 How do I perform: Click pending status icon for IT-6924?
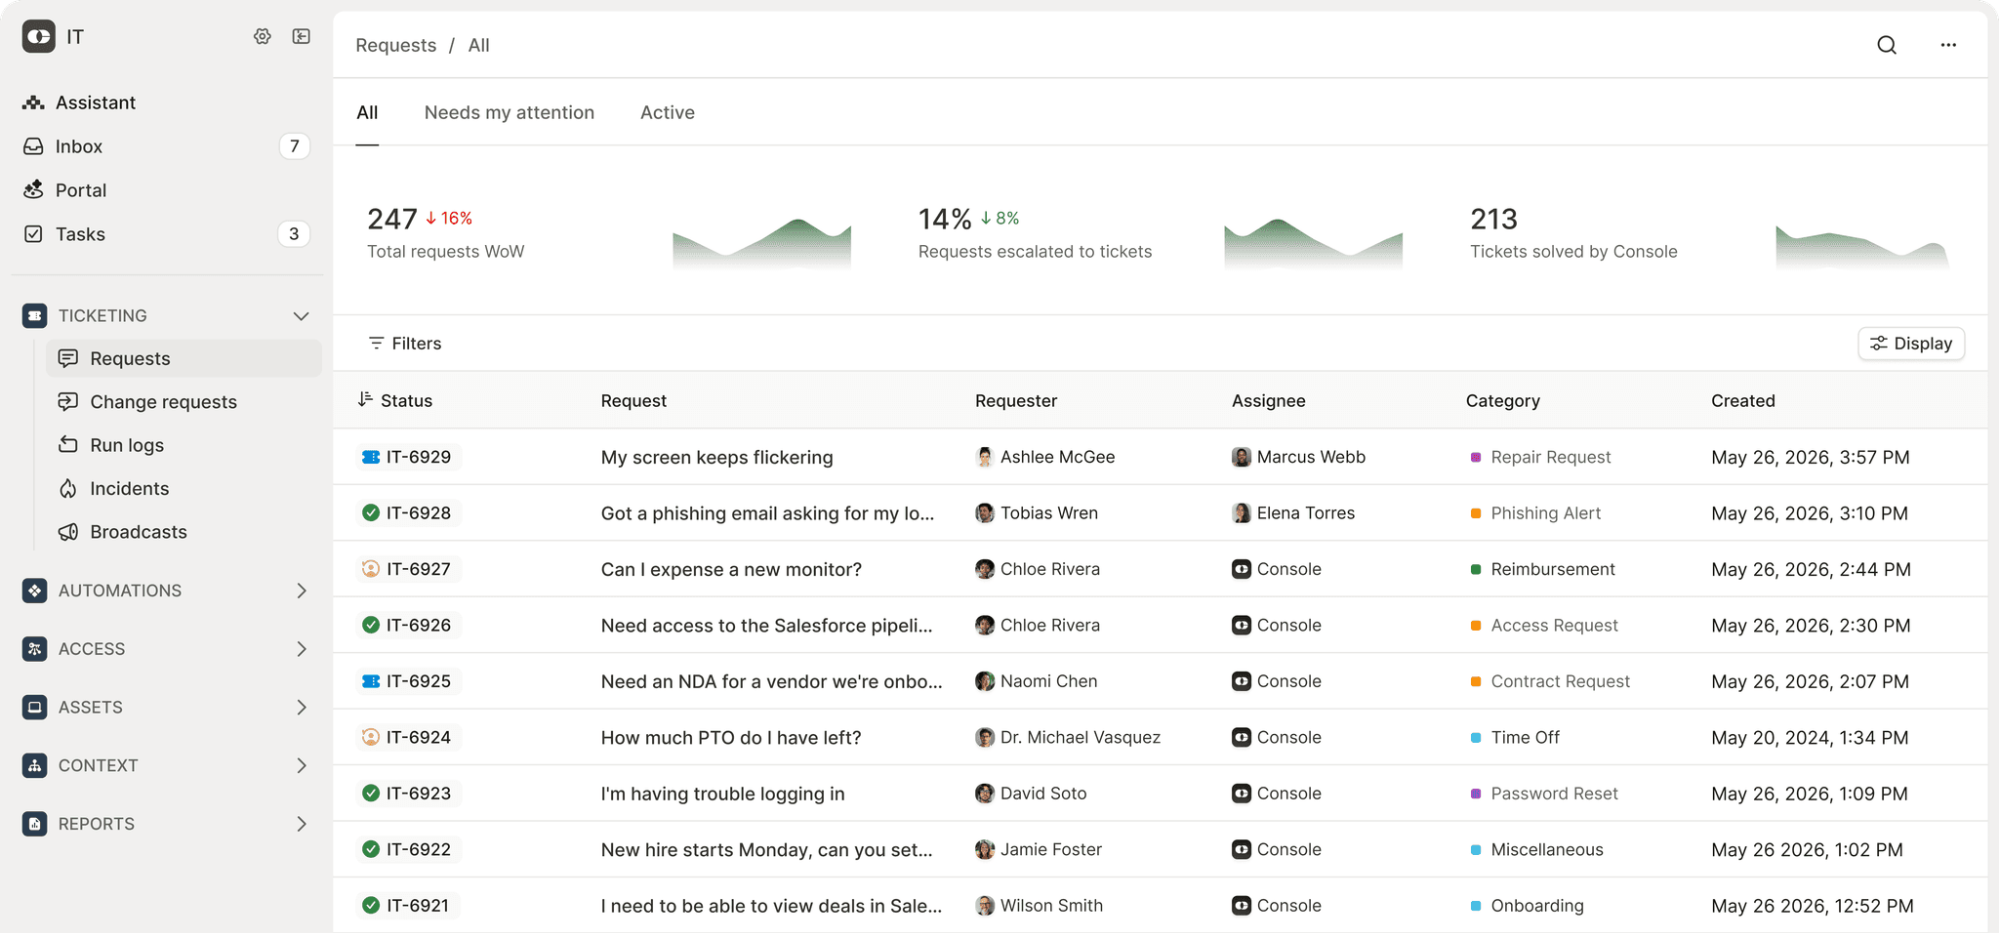click(x=370, y=737)
